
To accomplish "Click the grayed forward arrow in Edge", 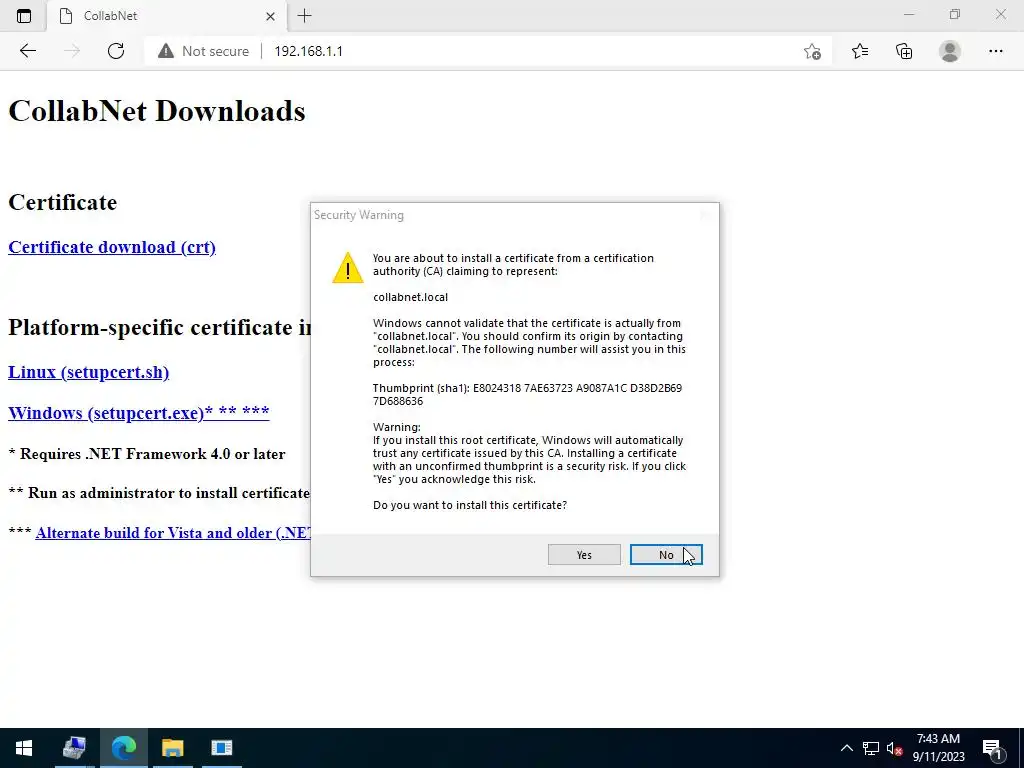I will pos(72,51).
